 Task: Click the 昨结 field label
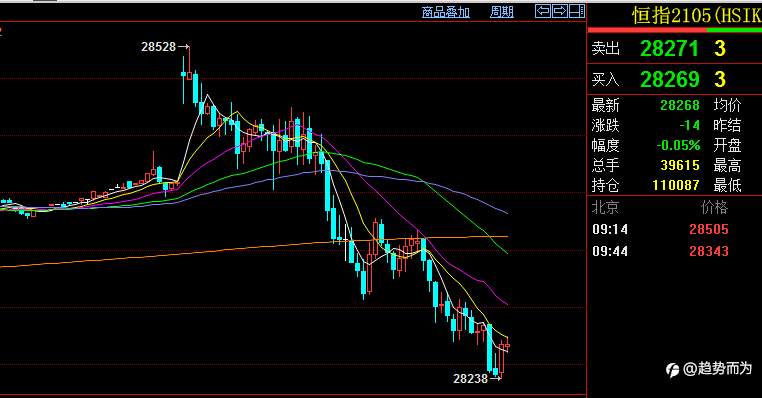point(727,125)
